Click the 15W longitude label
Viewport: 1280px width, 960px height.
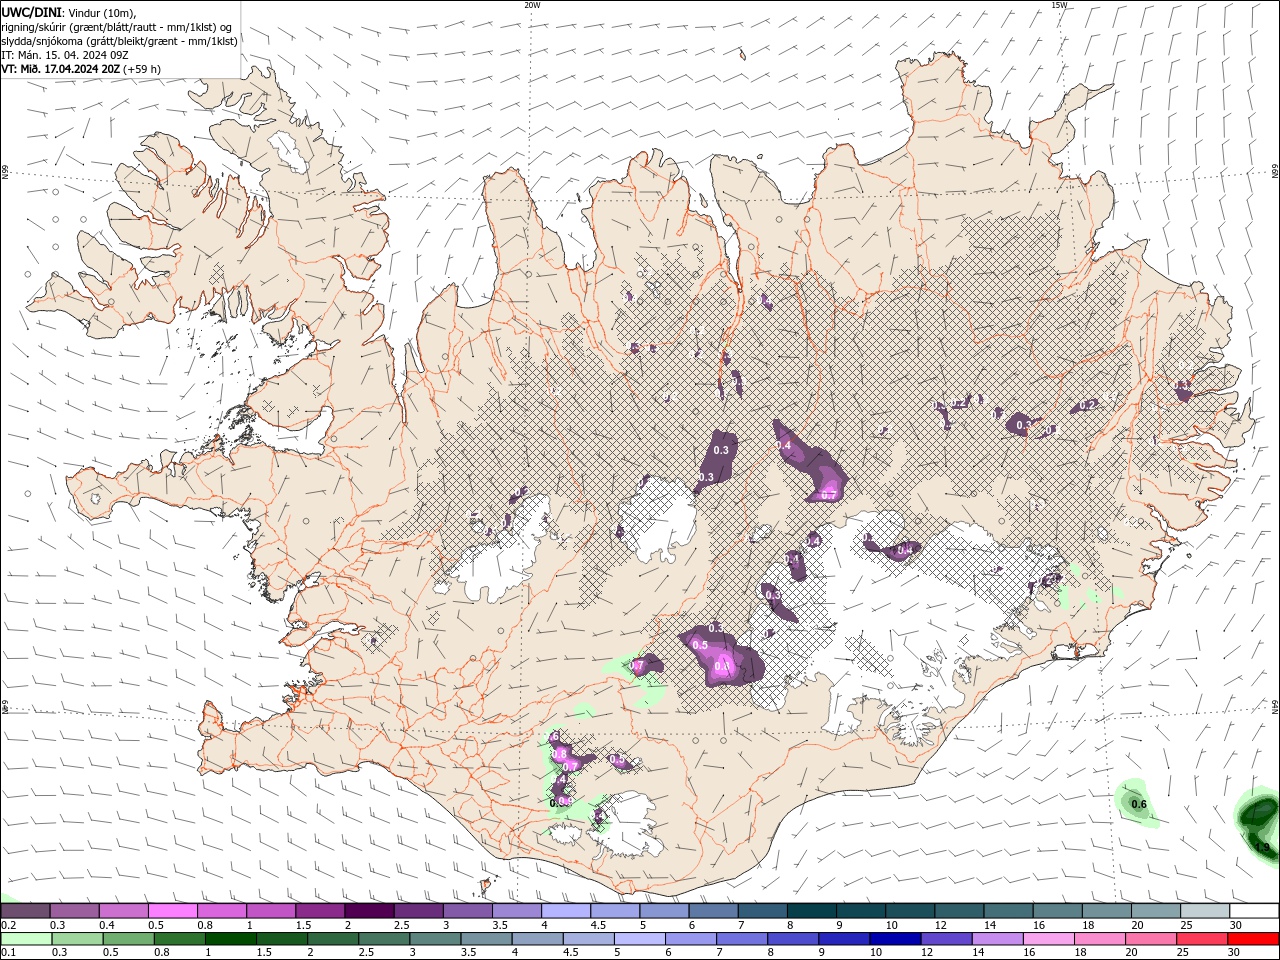[1059, 5]
